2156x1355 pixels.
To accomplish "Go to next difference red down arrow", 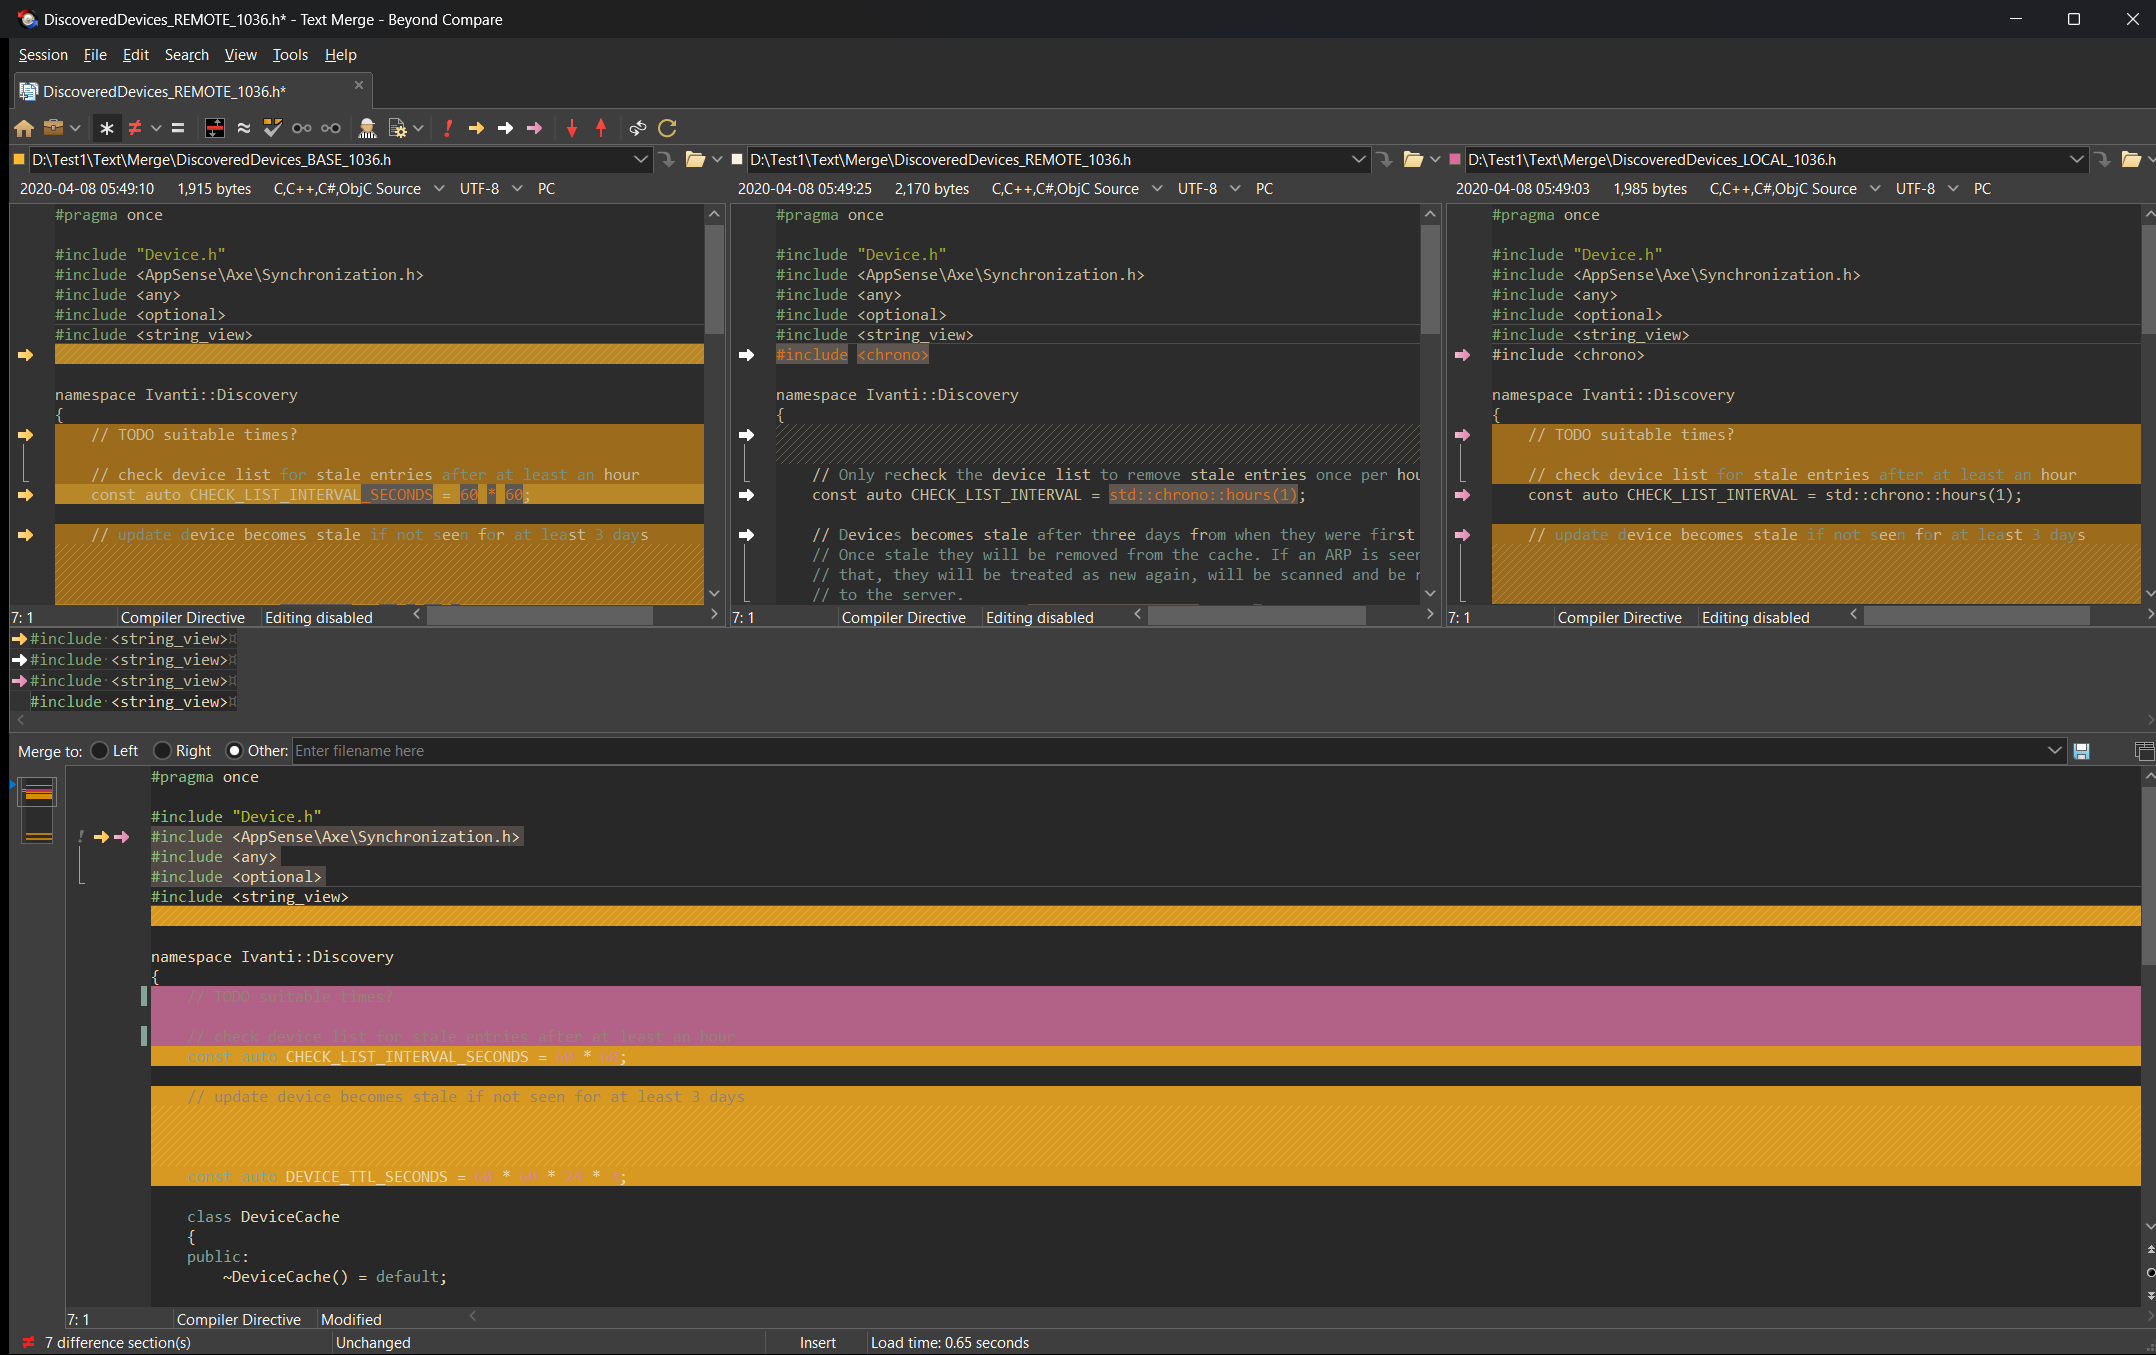I will point(572,128).
